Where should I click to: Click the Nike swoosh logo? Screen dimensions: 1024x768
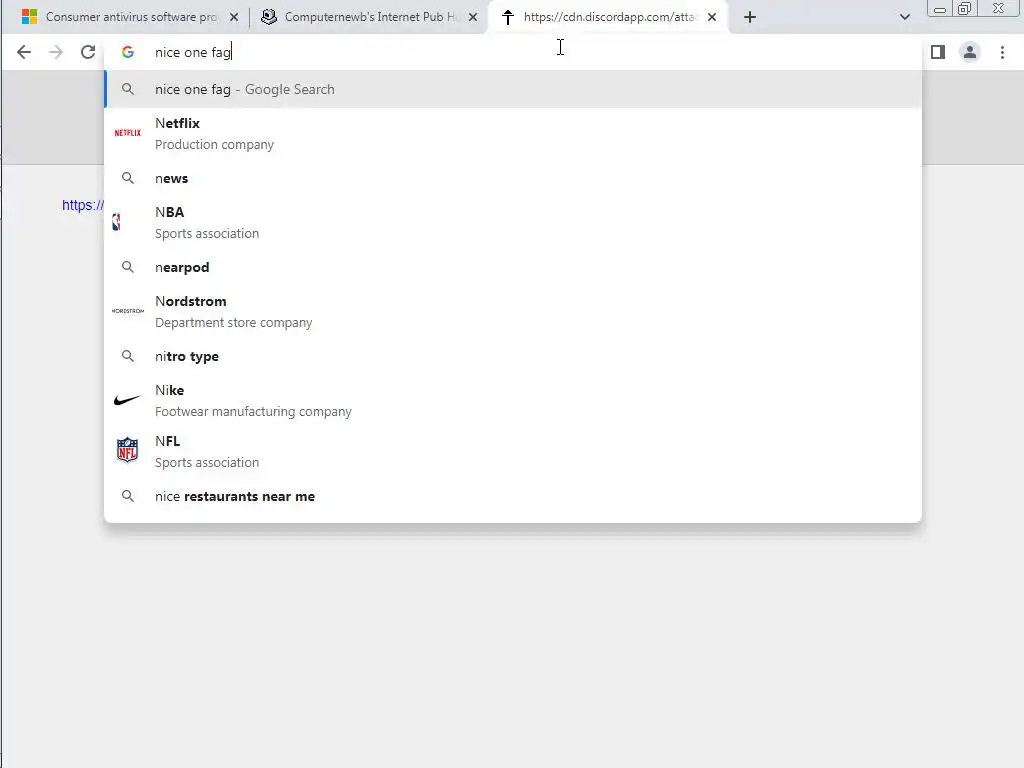[x=127, y=400]
